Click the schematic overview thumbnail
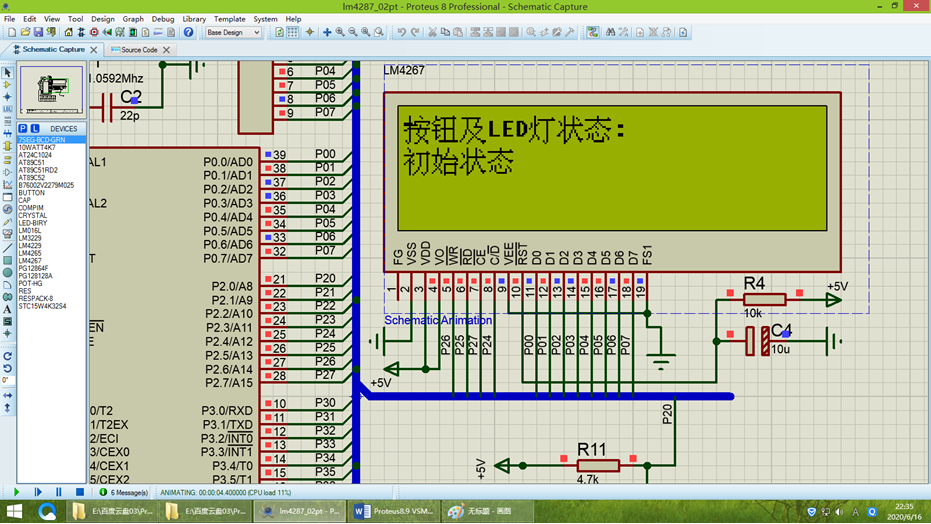 pos(51,90)
